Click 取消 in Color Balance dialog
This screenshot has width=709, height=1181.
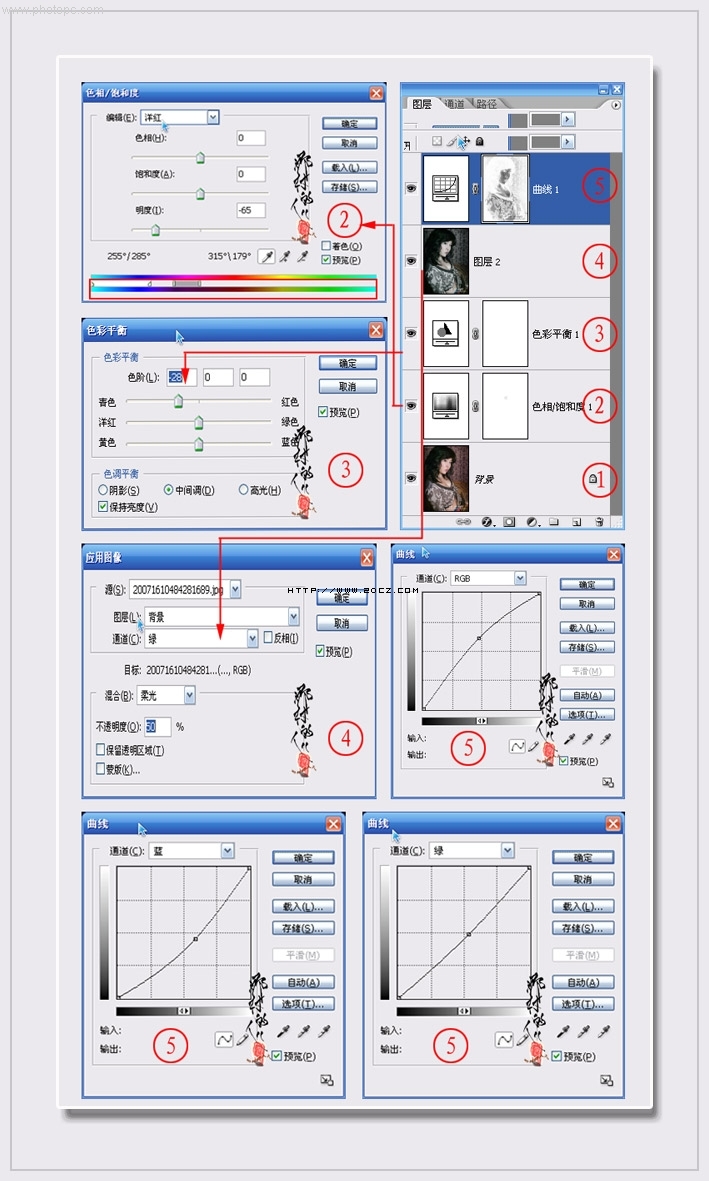(347, 386)
